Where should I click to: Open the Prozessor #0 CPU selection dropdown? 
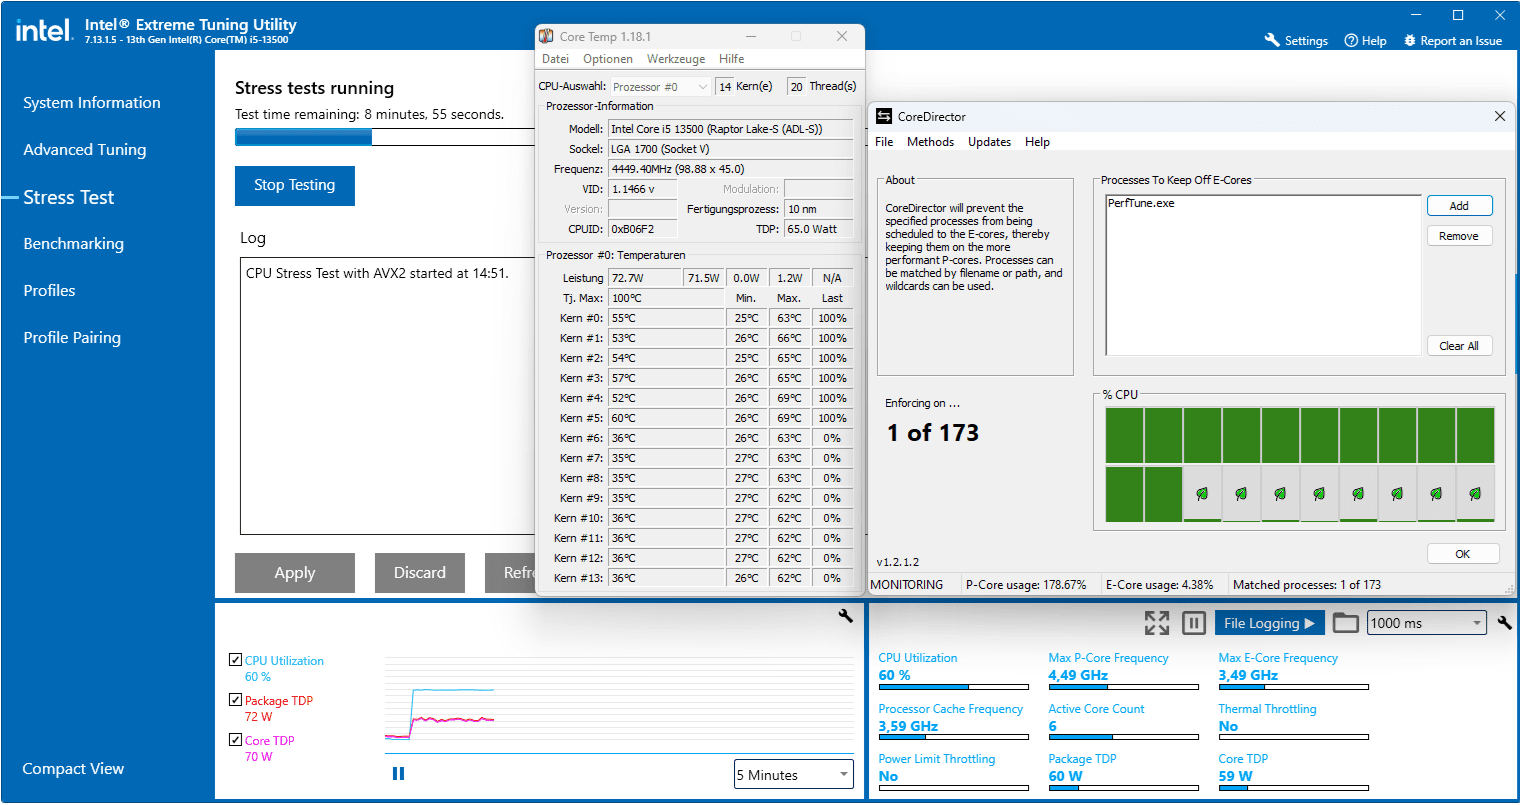tap(660, 87)
